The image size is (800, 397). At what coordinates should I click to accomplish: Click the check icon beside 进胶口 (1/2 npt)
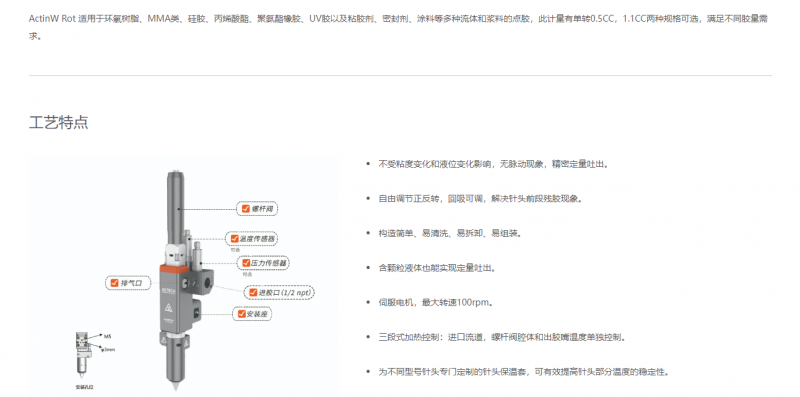tap(253, 292)
